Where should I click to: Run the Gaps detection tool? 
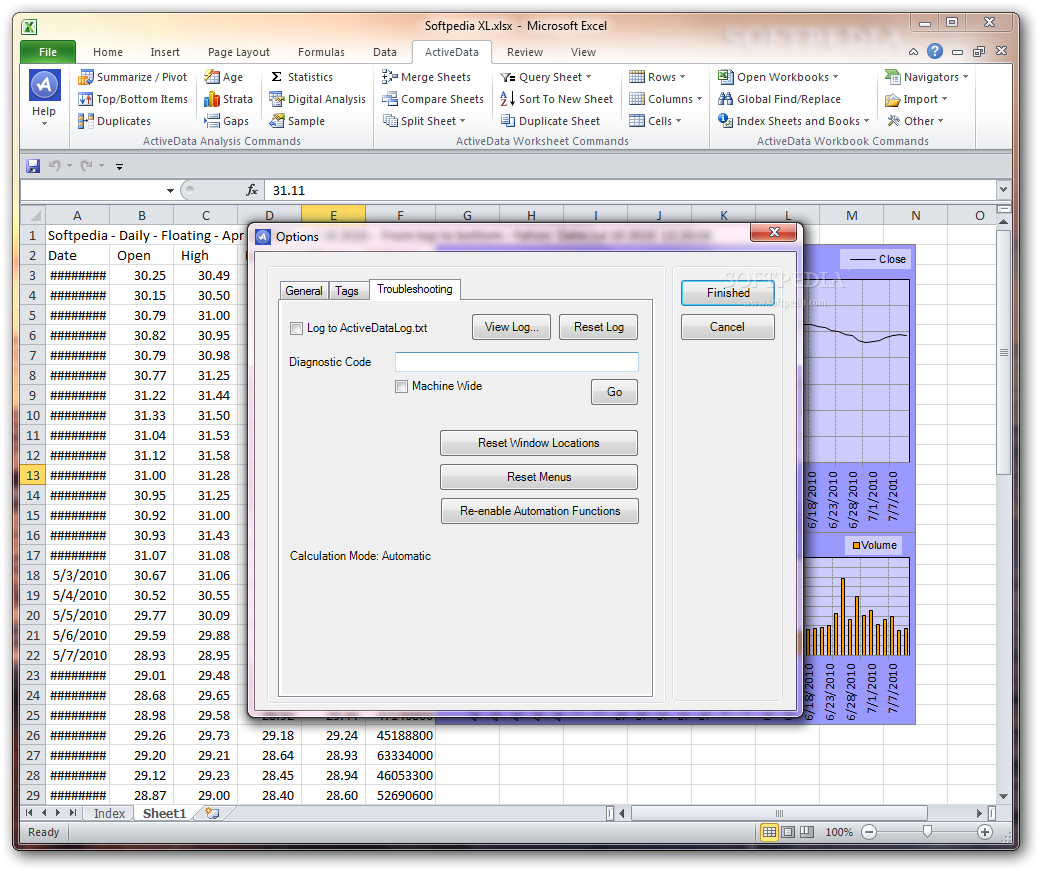point(226,121)
